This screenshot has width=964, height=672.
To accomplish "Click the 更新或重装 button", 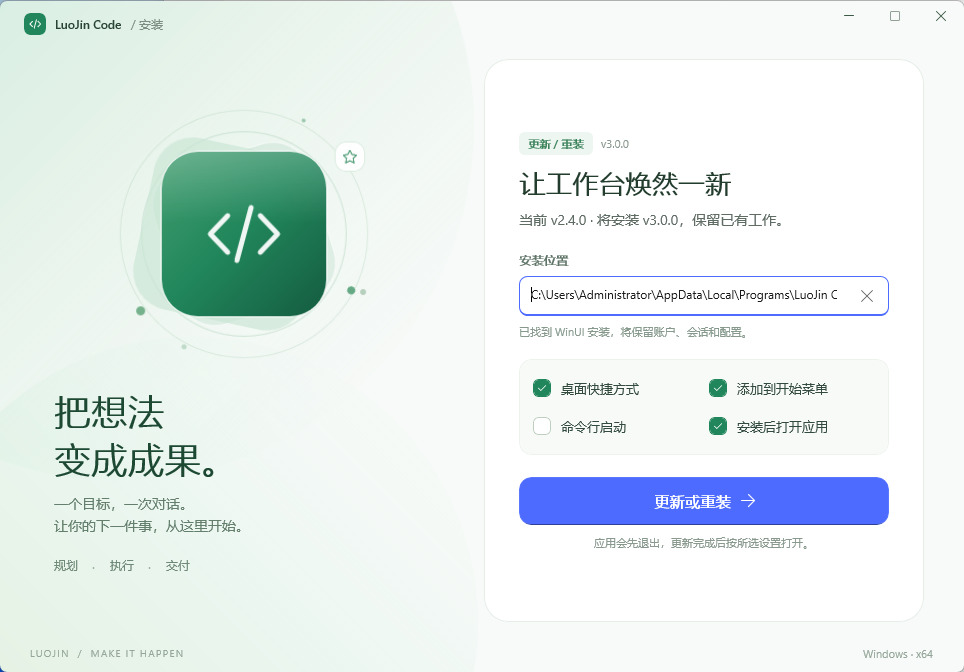I will coord(704,501).
